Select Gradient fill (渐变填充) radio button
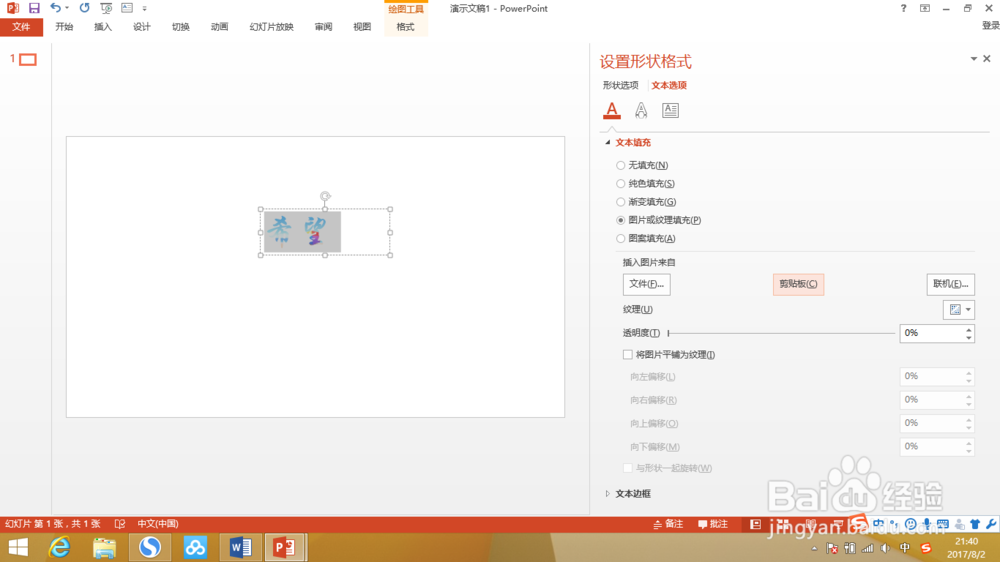 [621, 202]
